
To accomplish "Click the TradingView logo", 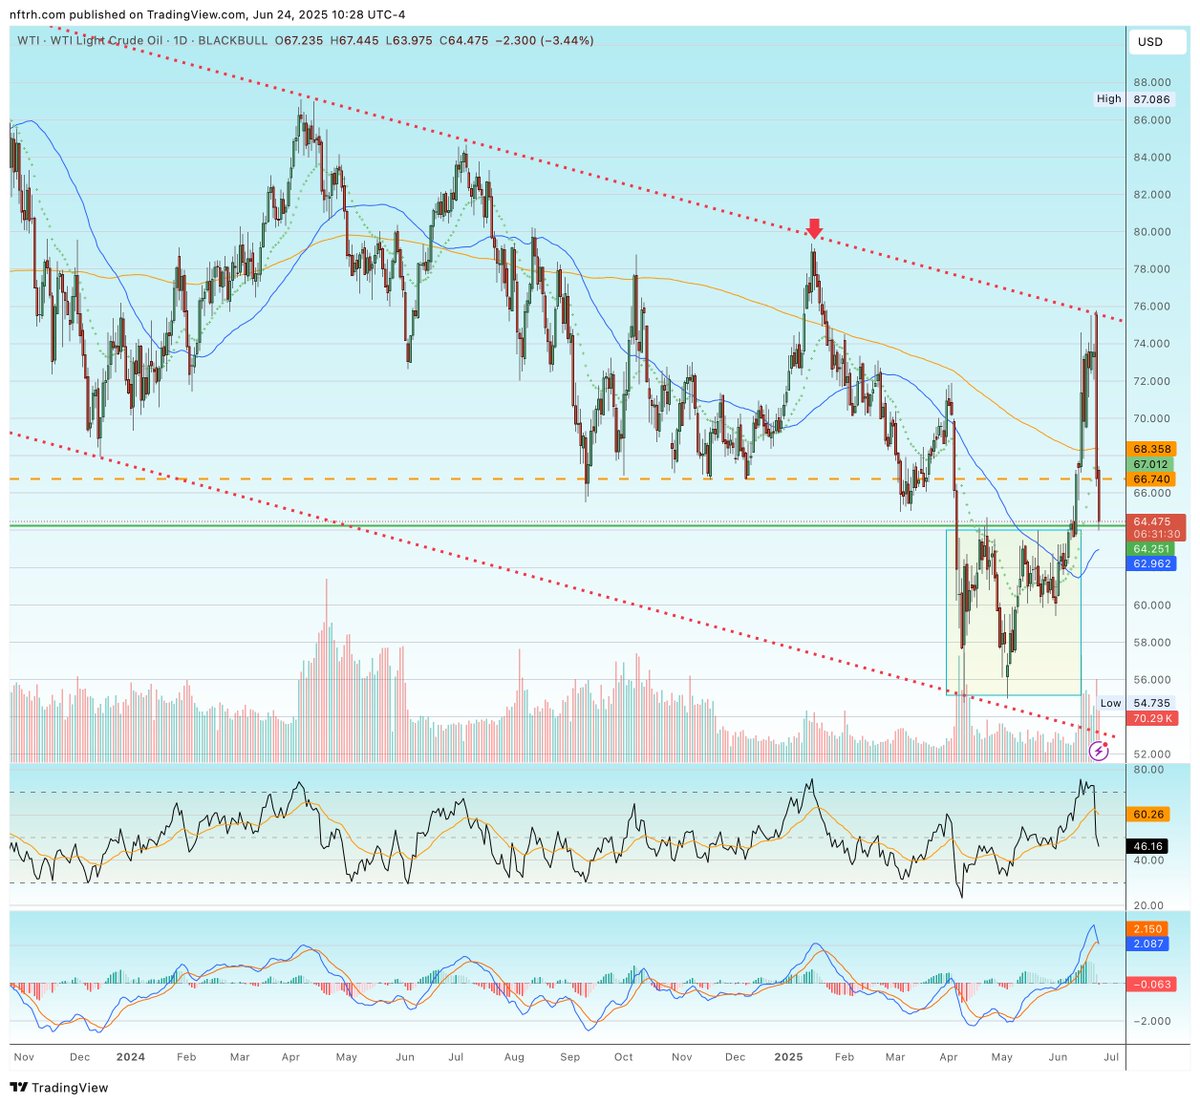I will click(x=59, y=1087).
